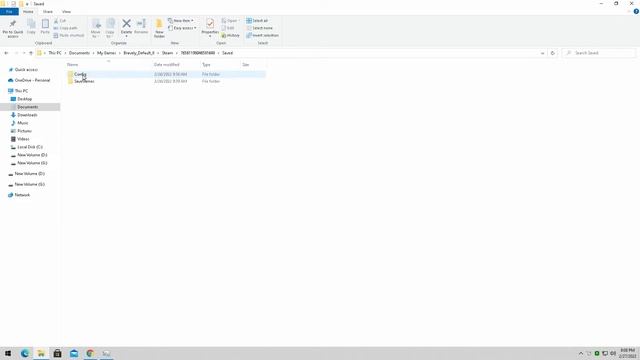Click the Rename ribbon button
The image size is (640, 360).
pyautogui.click(x=141, y=27)
